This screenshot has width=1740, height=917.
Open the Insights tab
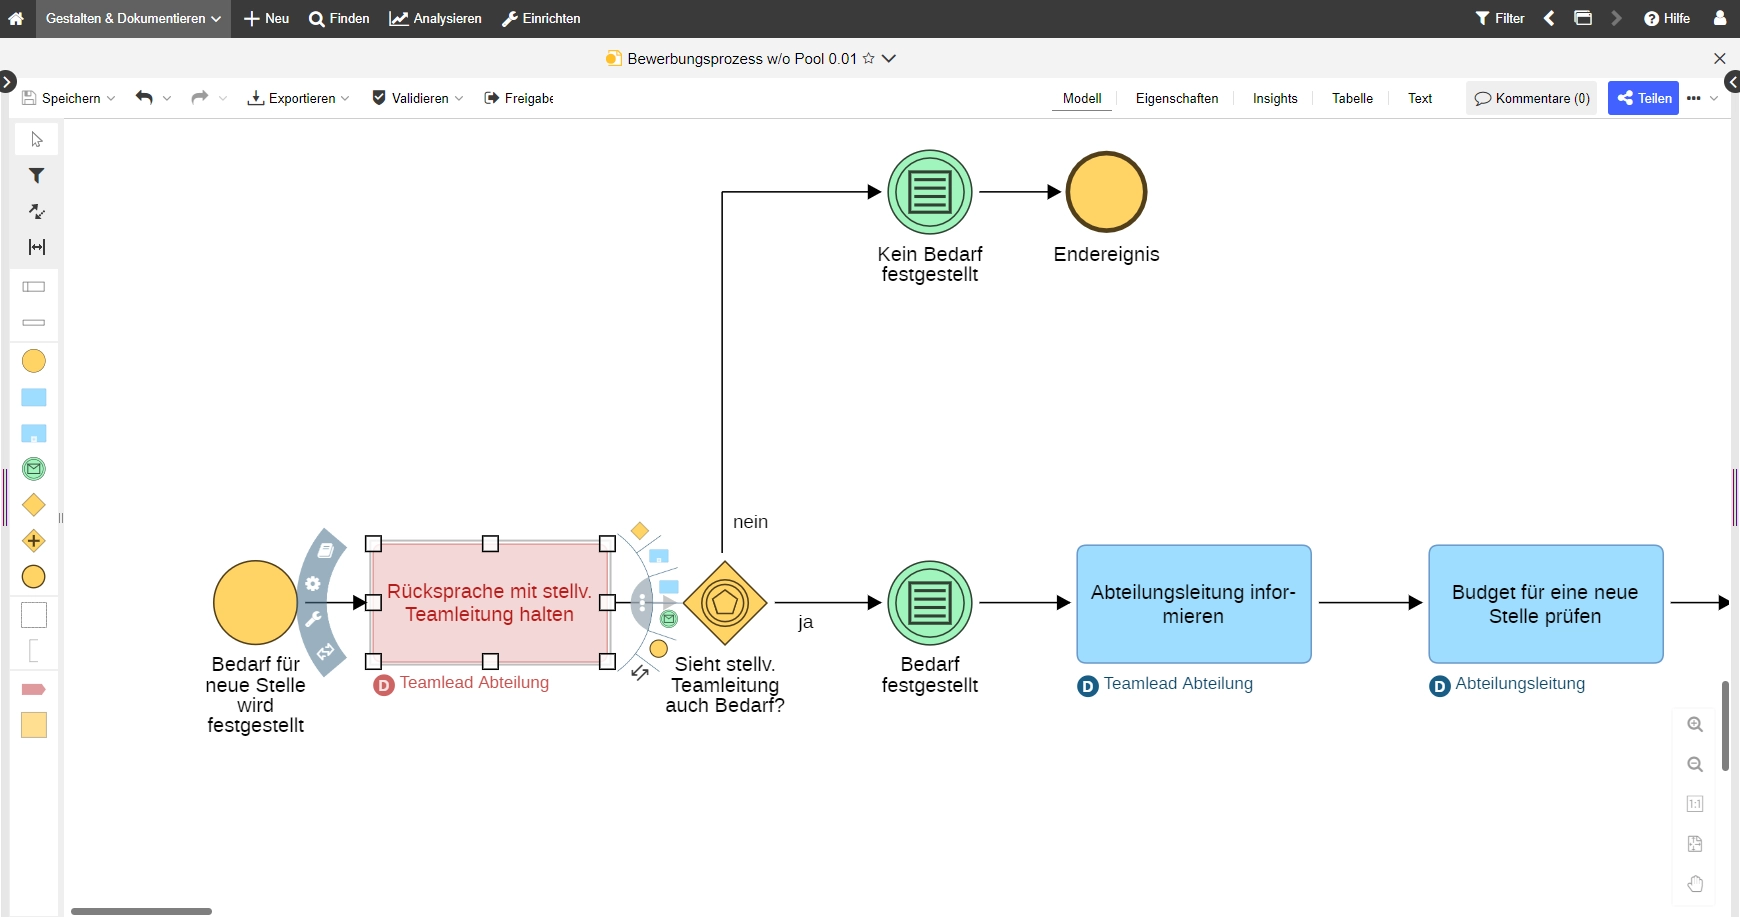(1274, 98)
